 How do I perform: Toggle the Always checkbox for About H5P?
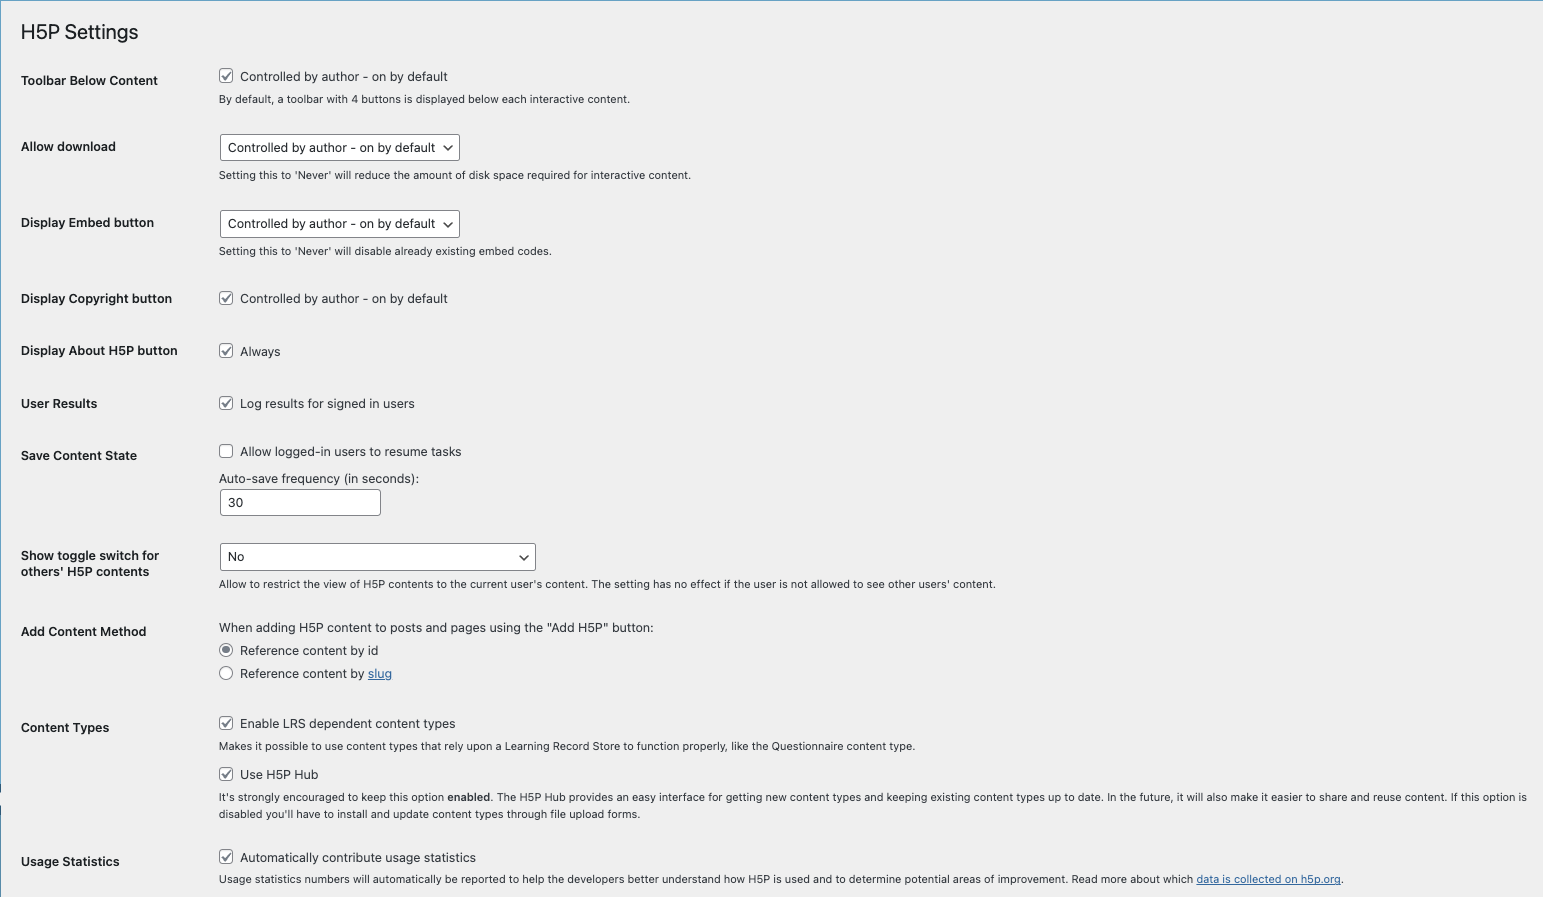click(226, 351)
